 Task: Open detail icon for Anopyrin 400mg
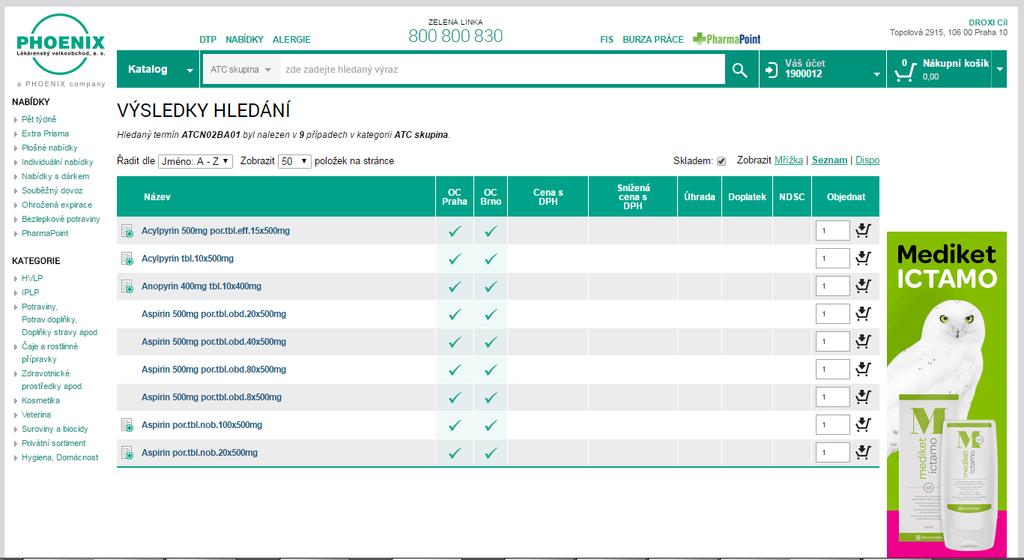tap(127, 287)
